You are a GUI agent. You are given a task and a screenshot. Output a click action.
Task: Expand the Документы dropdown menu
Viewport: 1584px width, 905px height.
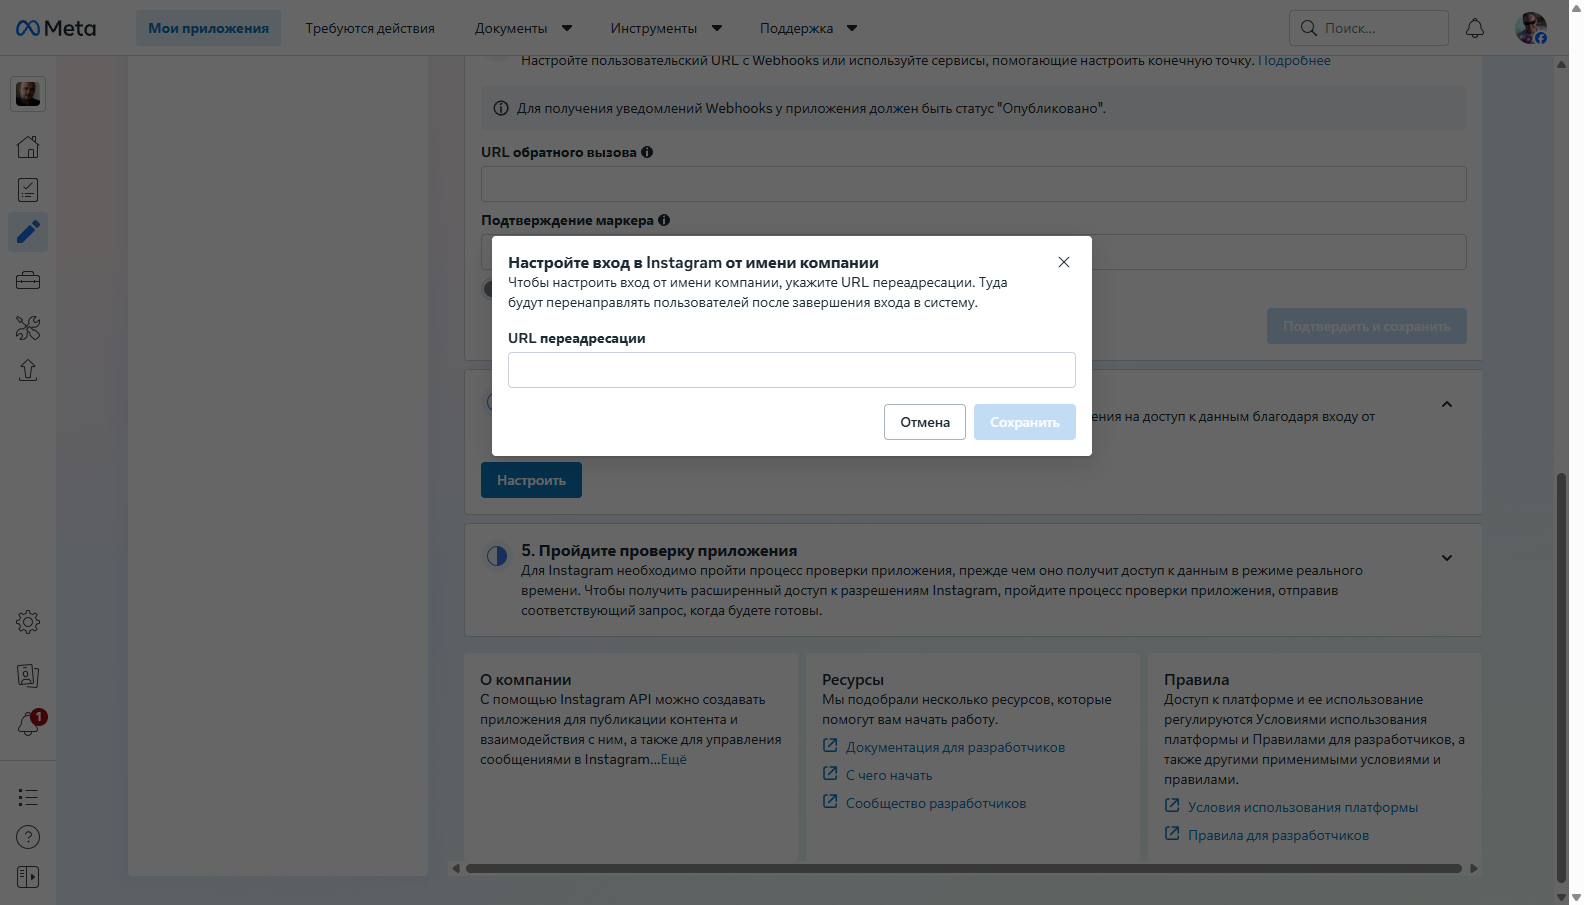(x=524, y=28)
